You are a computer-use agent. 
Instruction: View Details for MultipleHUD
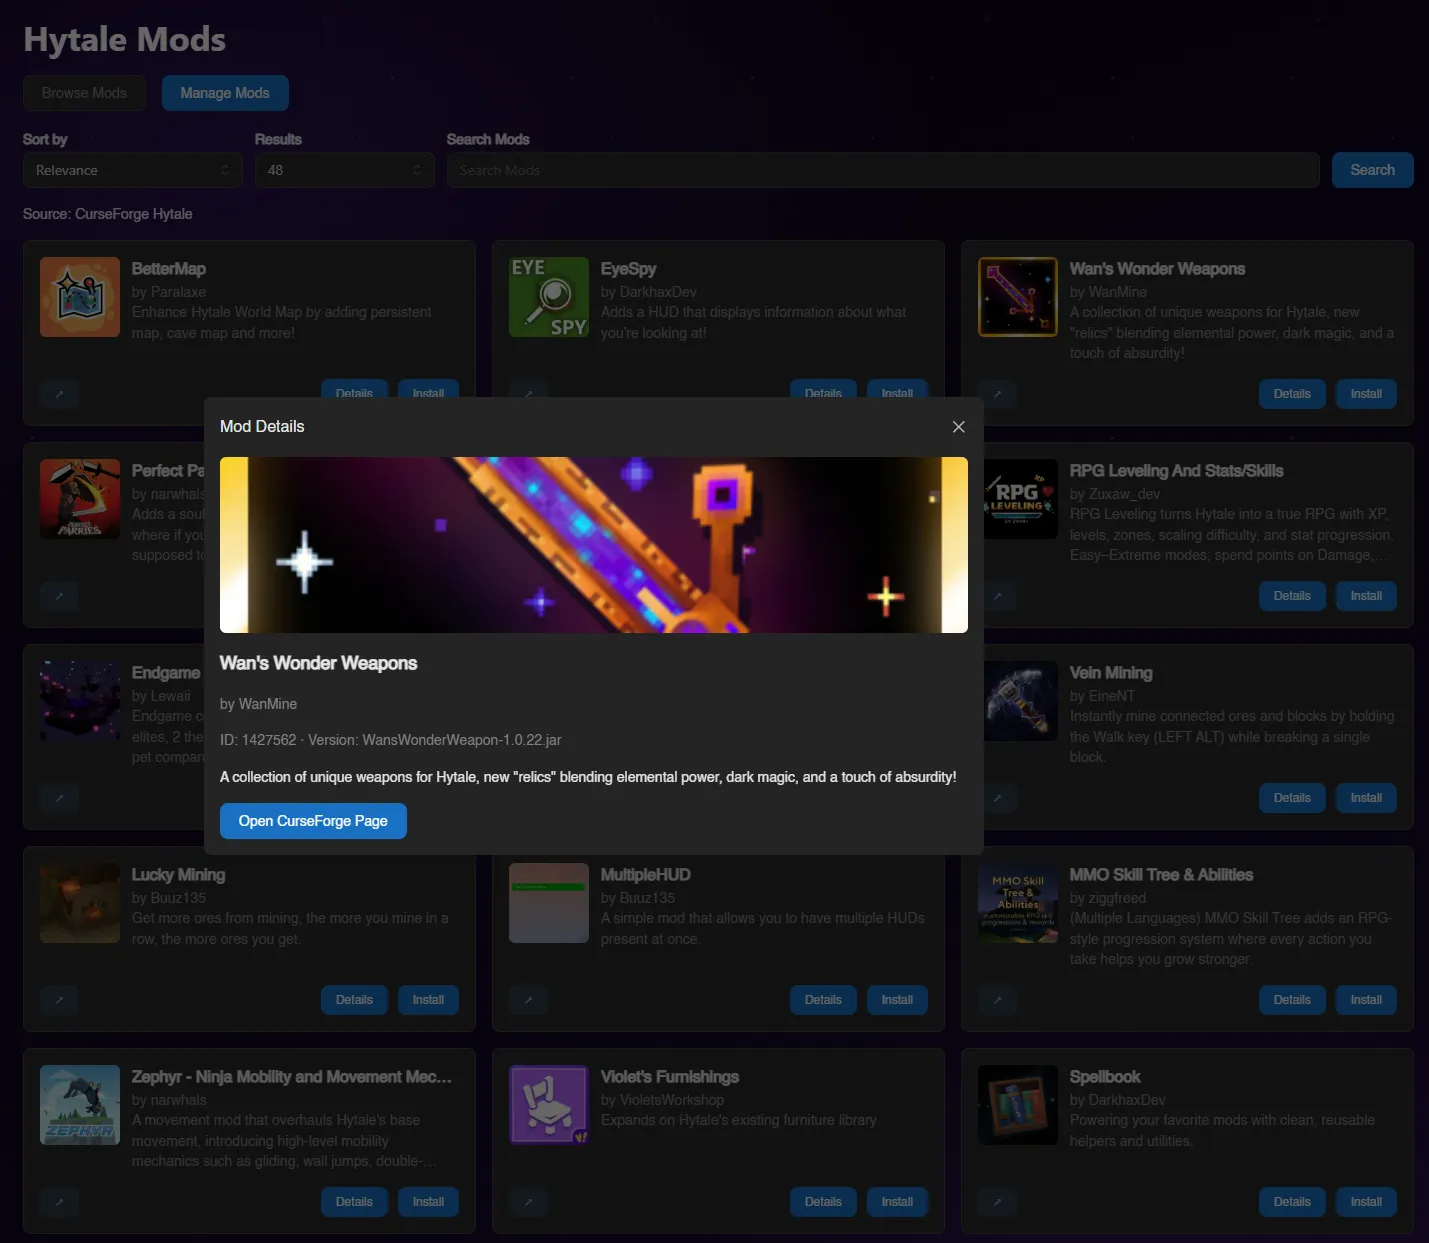823,1000
